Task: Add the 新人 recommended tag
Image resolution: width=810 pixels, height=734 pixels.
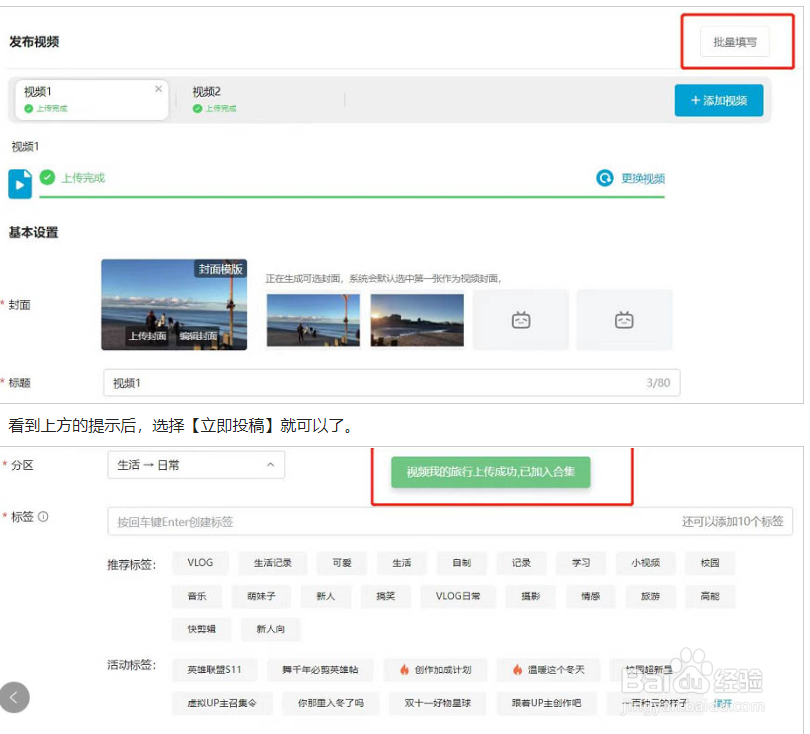Action: pyautogui.click(x=325, y=596)
